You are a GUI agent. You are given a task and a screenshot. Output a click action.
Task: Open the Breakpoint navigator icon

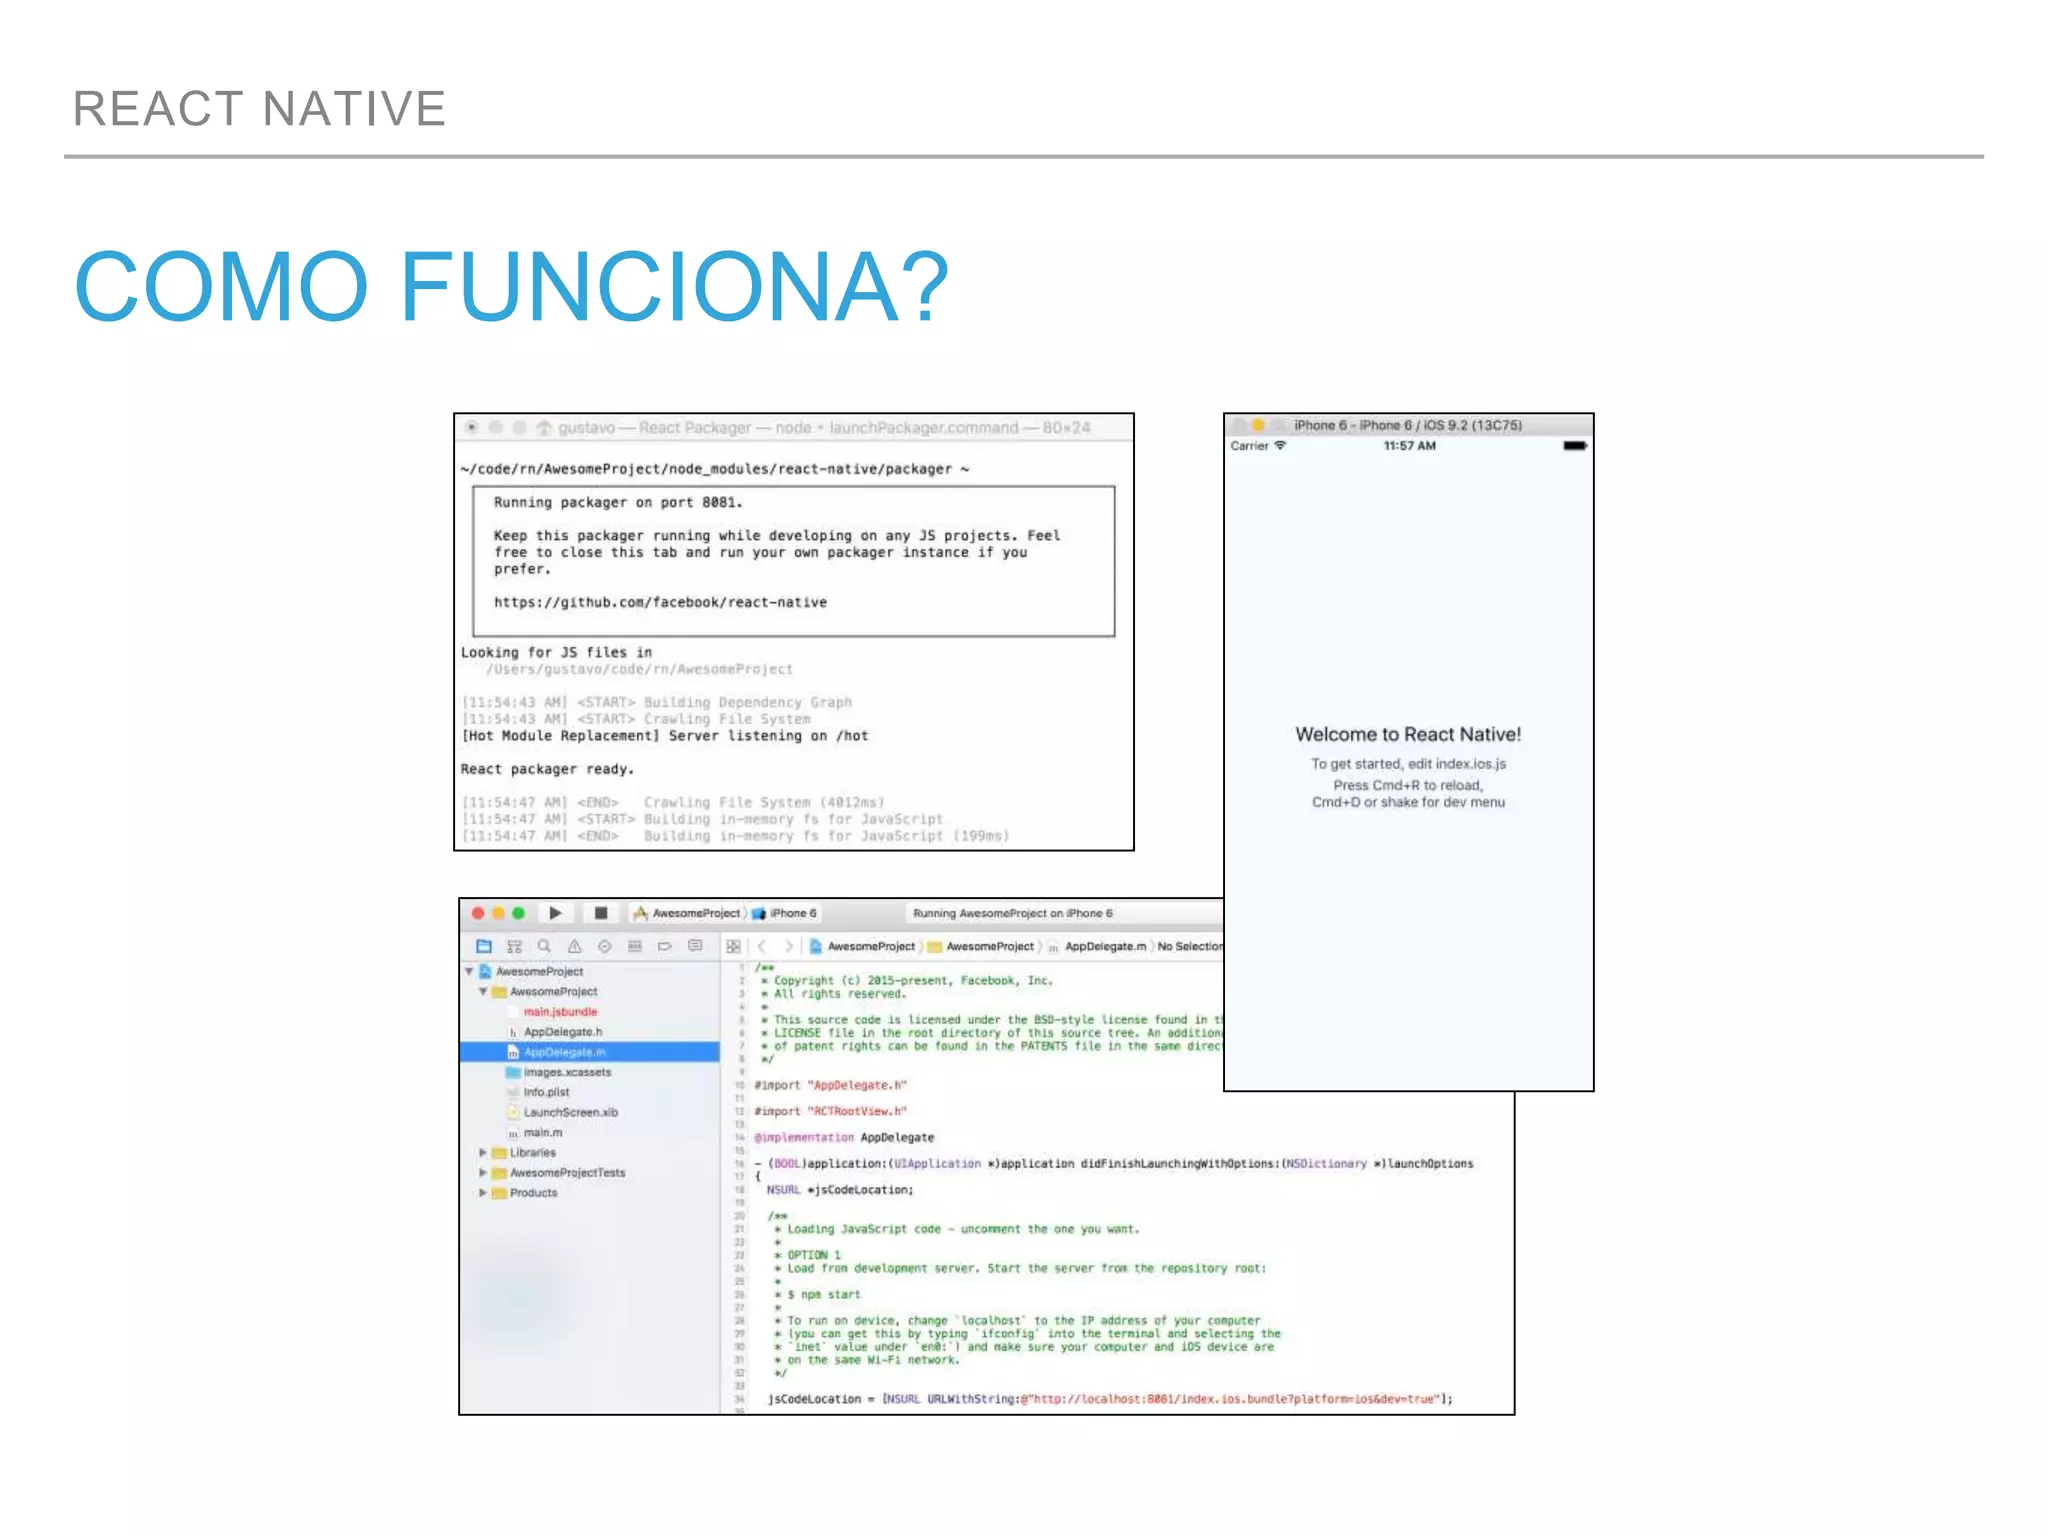click(x=664, y=946)
